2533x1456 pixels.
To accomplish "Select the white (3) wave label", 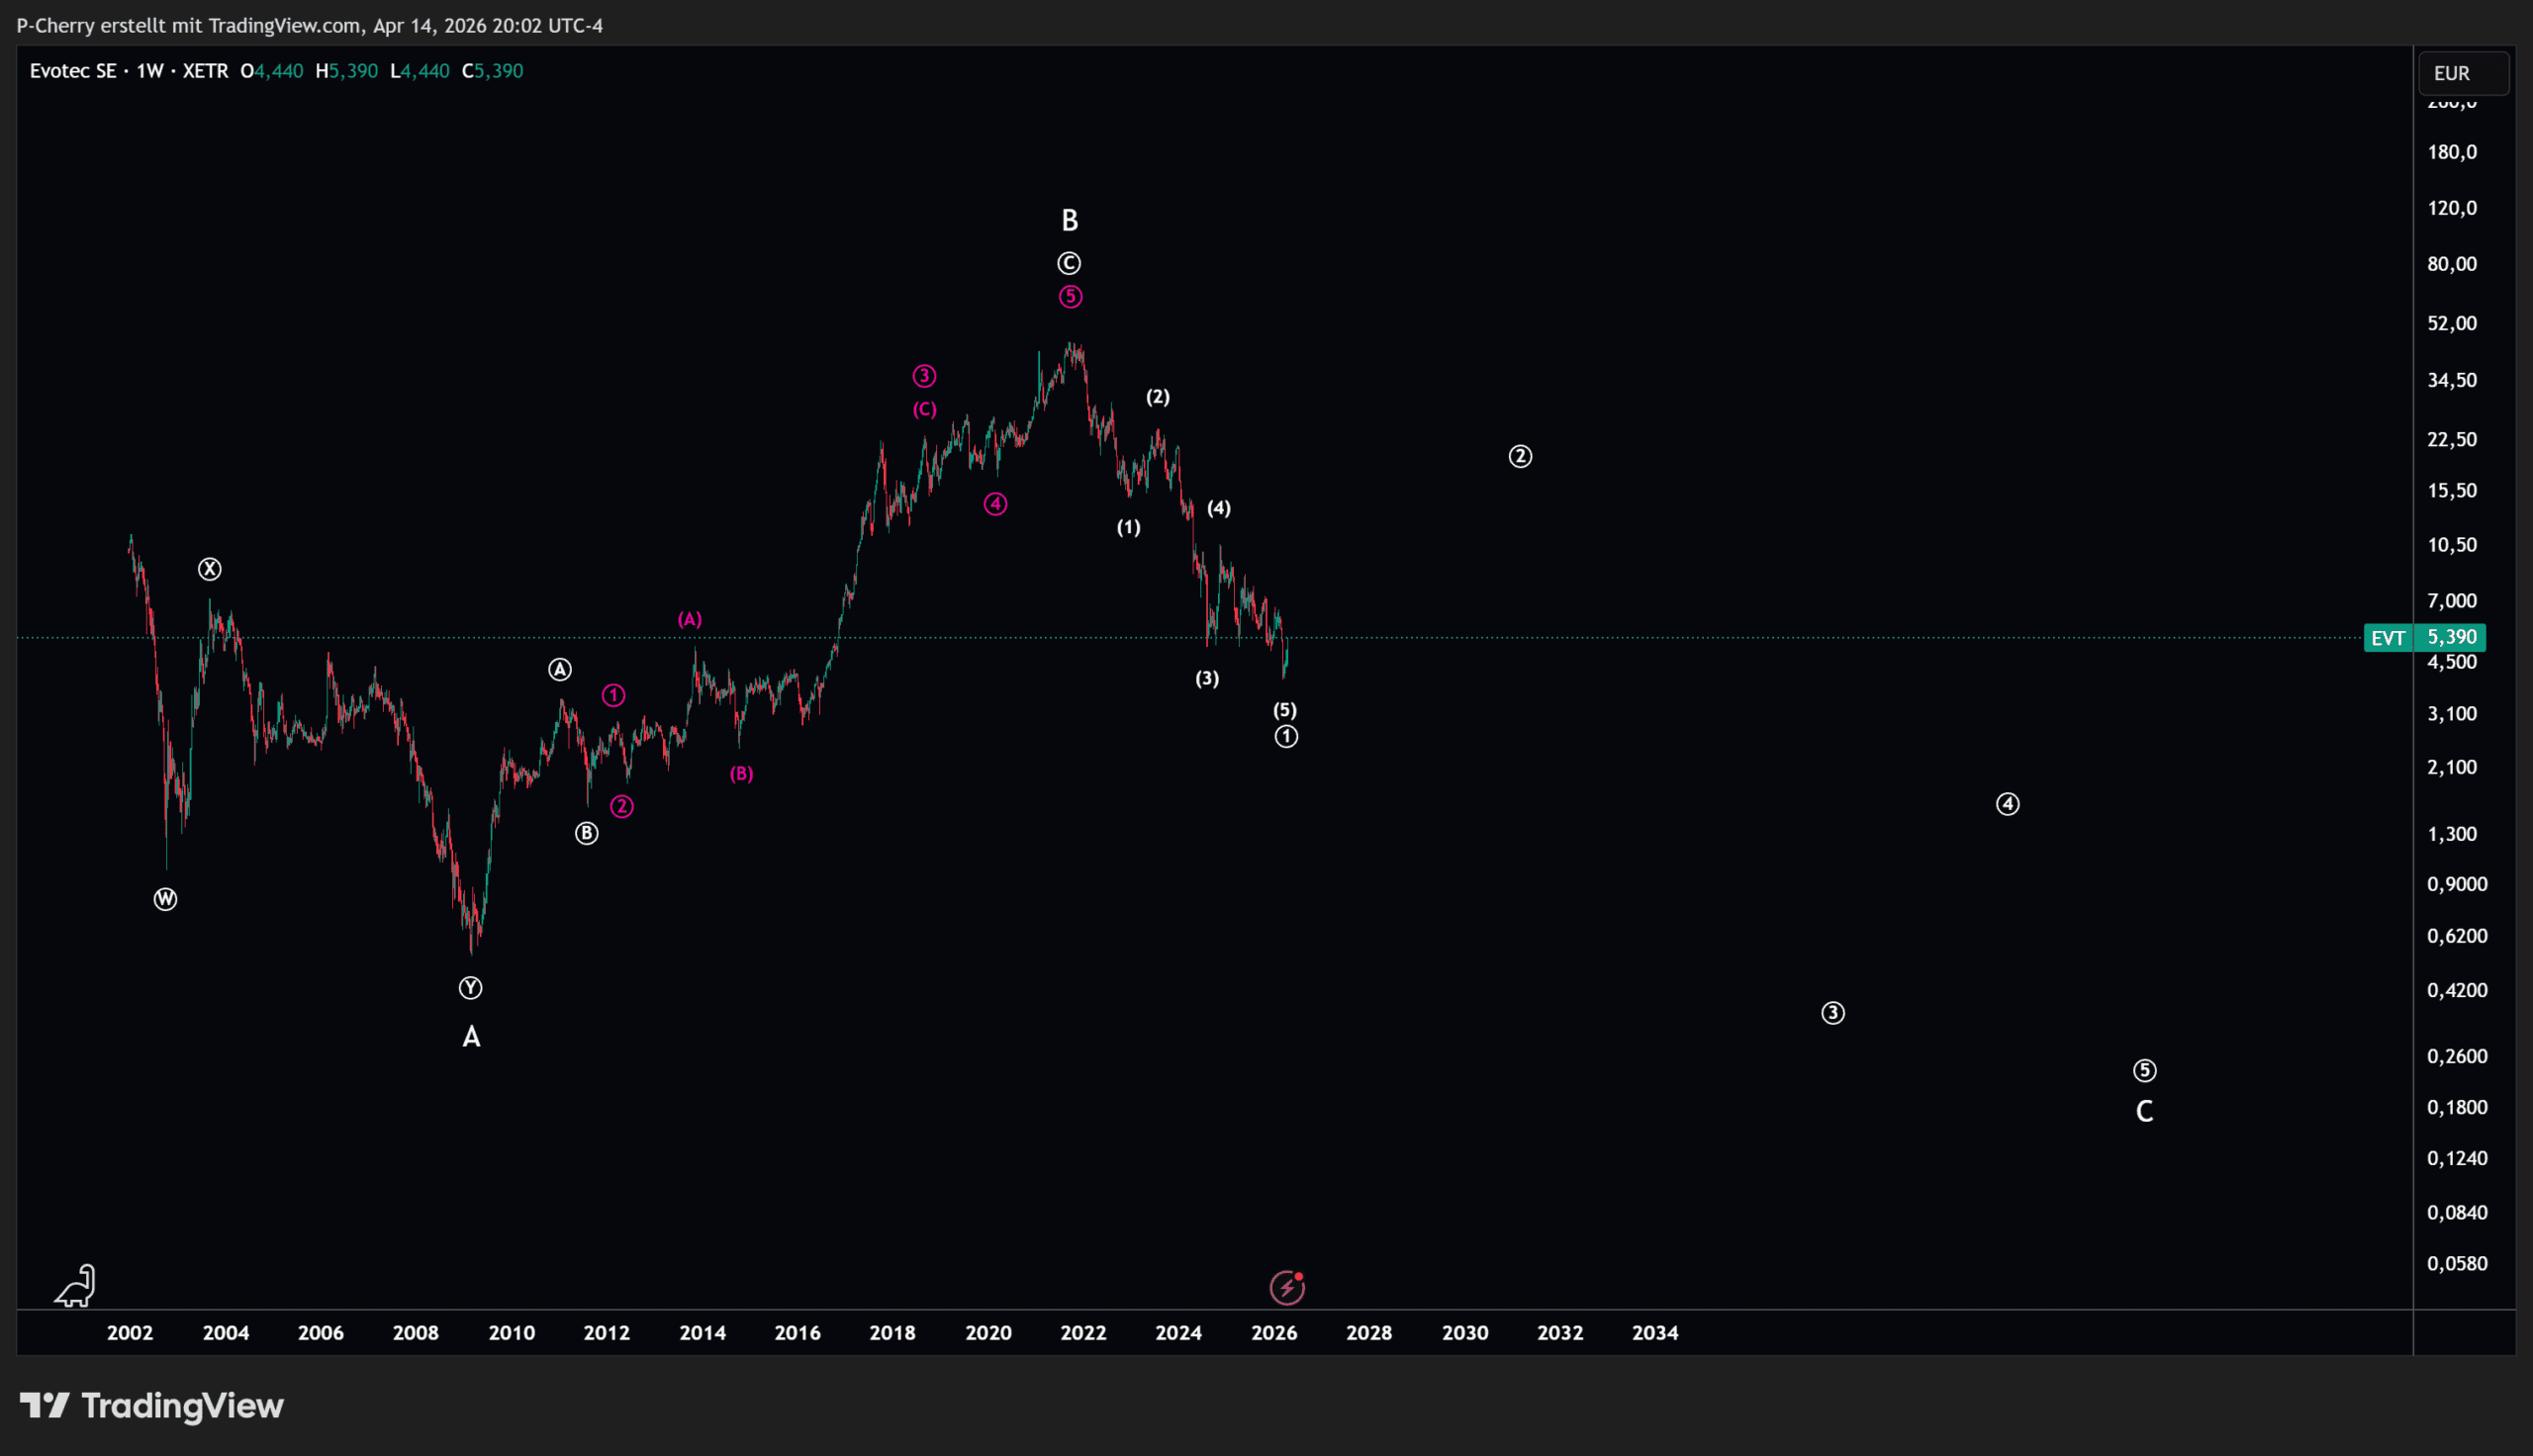I will (1207, 678).
